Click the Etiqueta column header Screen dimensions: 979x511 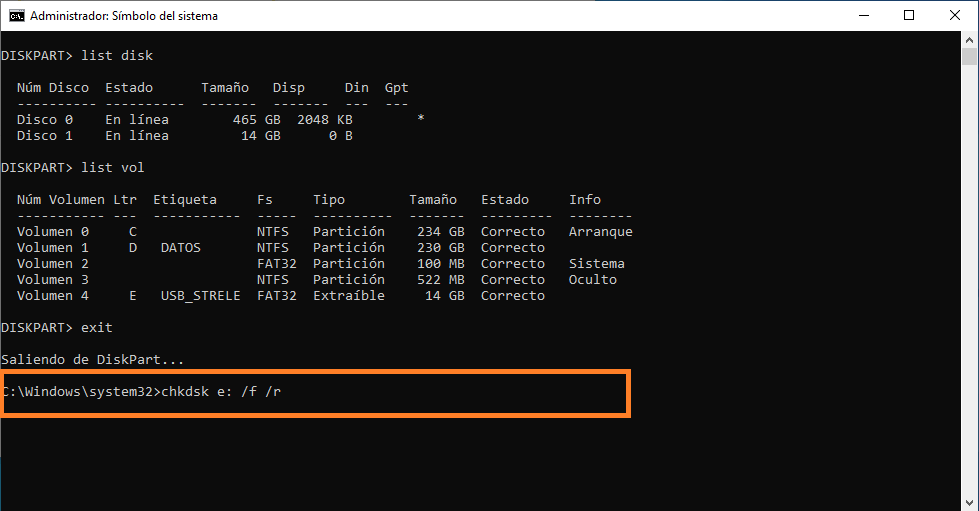[x=185, y=200]
